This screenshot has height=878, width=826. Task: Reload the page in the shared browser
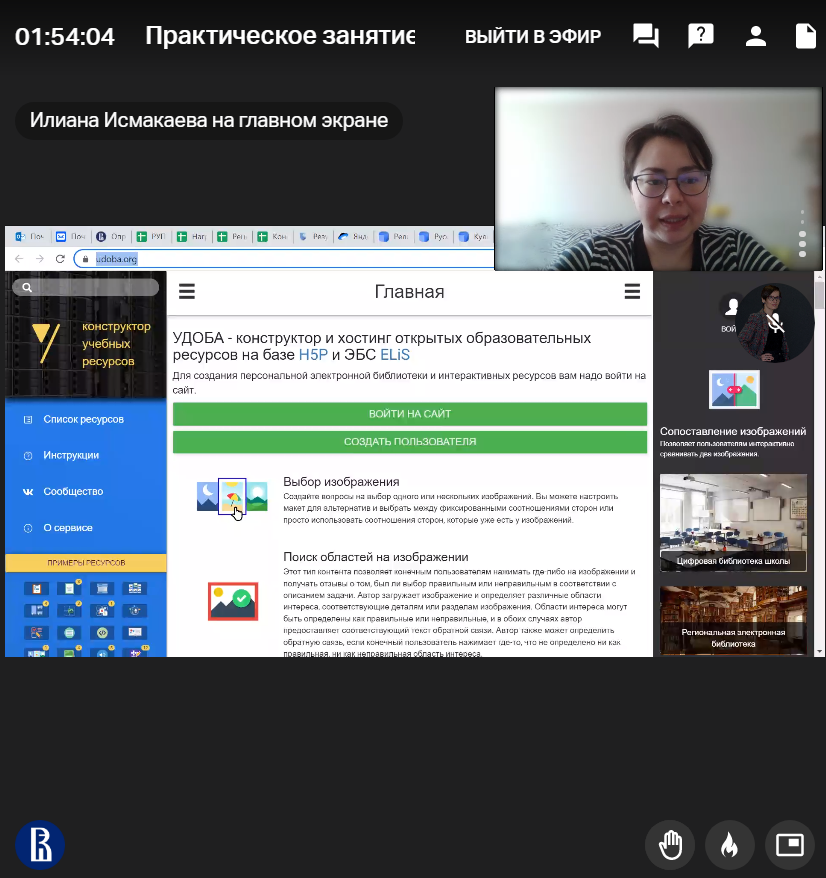tap(60, 259)
